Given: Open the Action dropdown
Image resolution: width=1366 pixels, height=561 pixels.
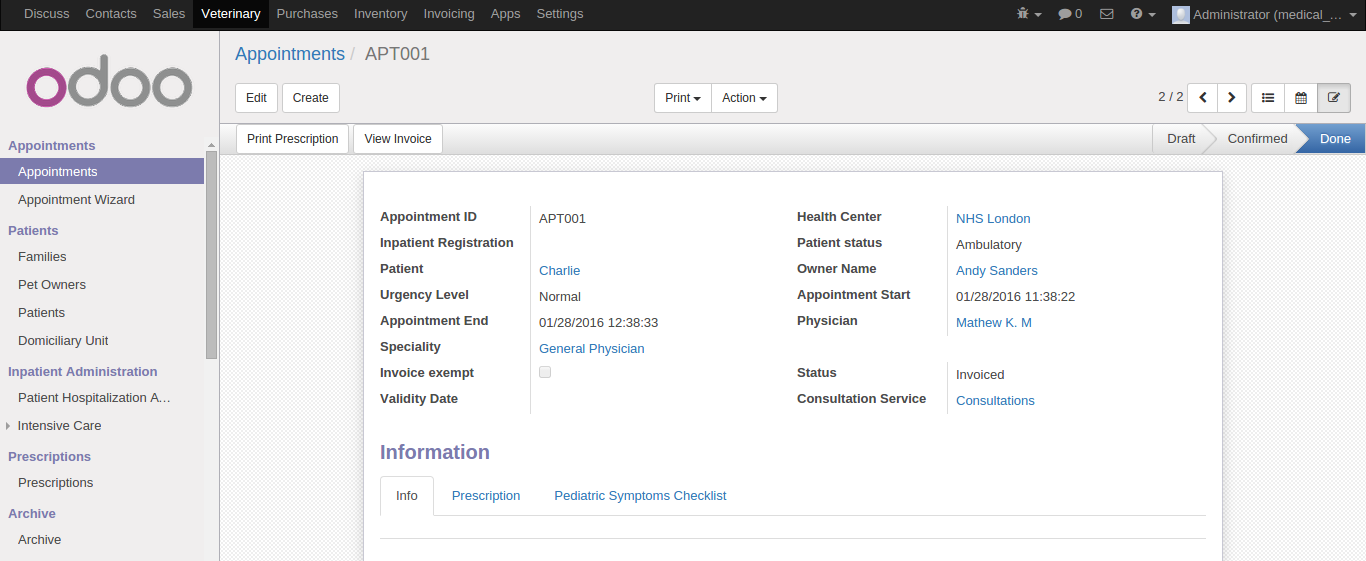Looking at the screenshot, I should point(744,98).
